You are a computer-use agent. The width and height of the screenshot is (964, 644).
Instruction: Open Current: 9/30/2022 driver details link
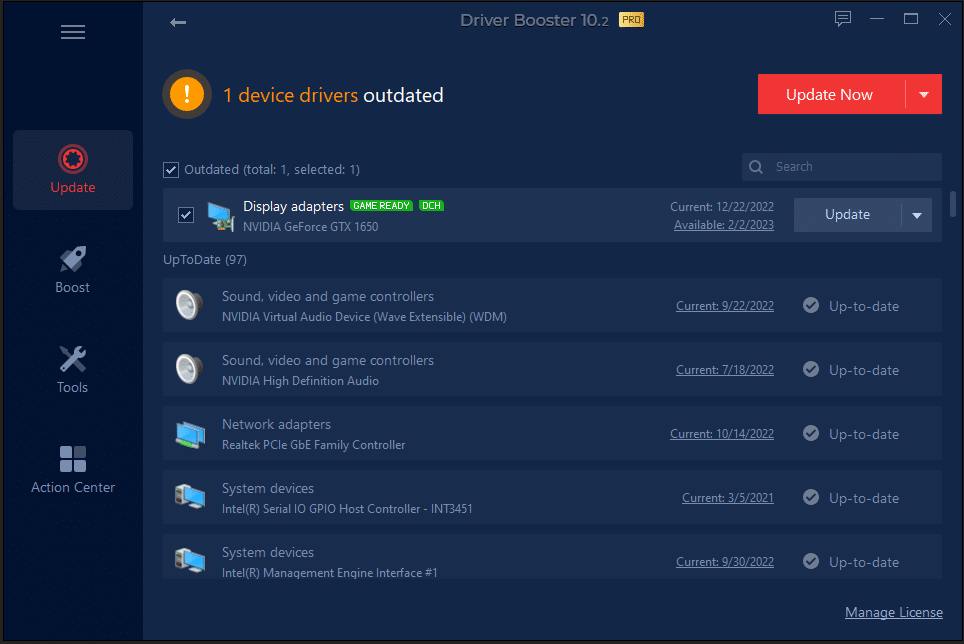tap(725, 562)
